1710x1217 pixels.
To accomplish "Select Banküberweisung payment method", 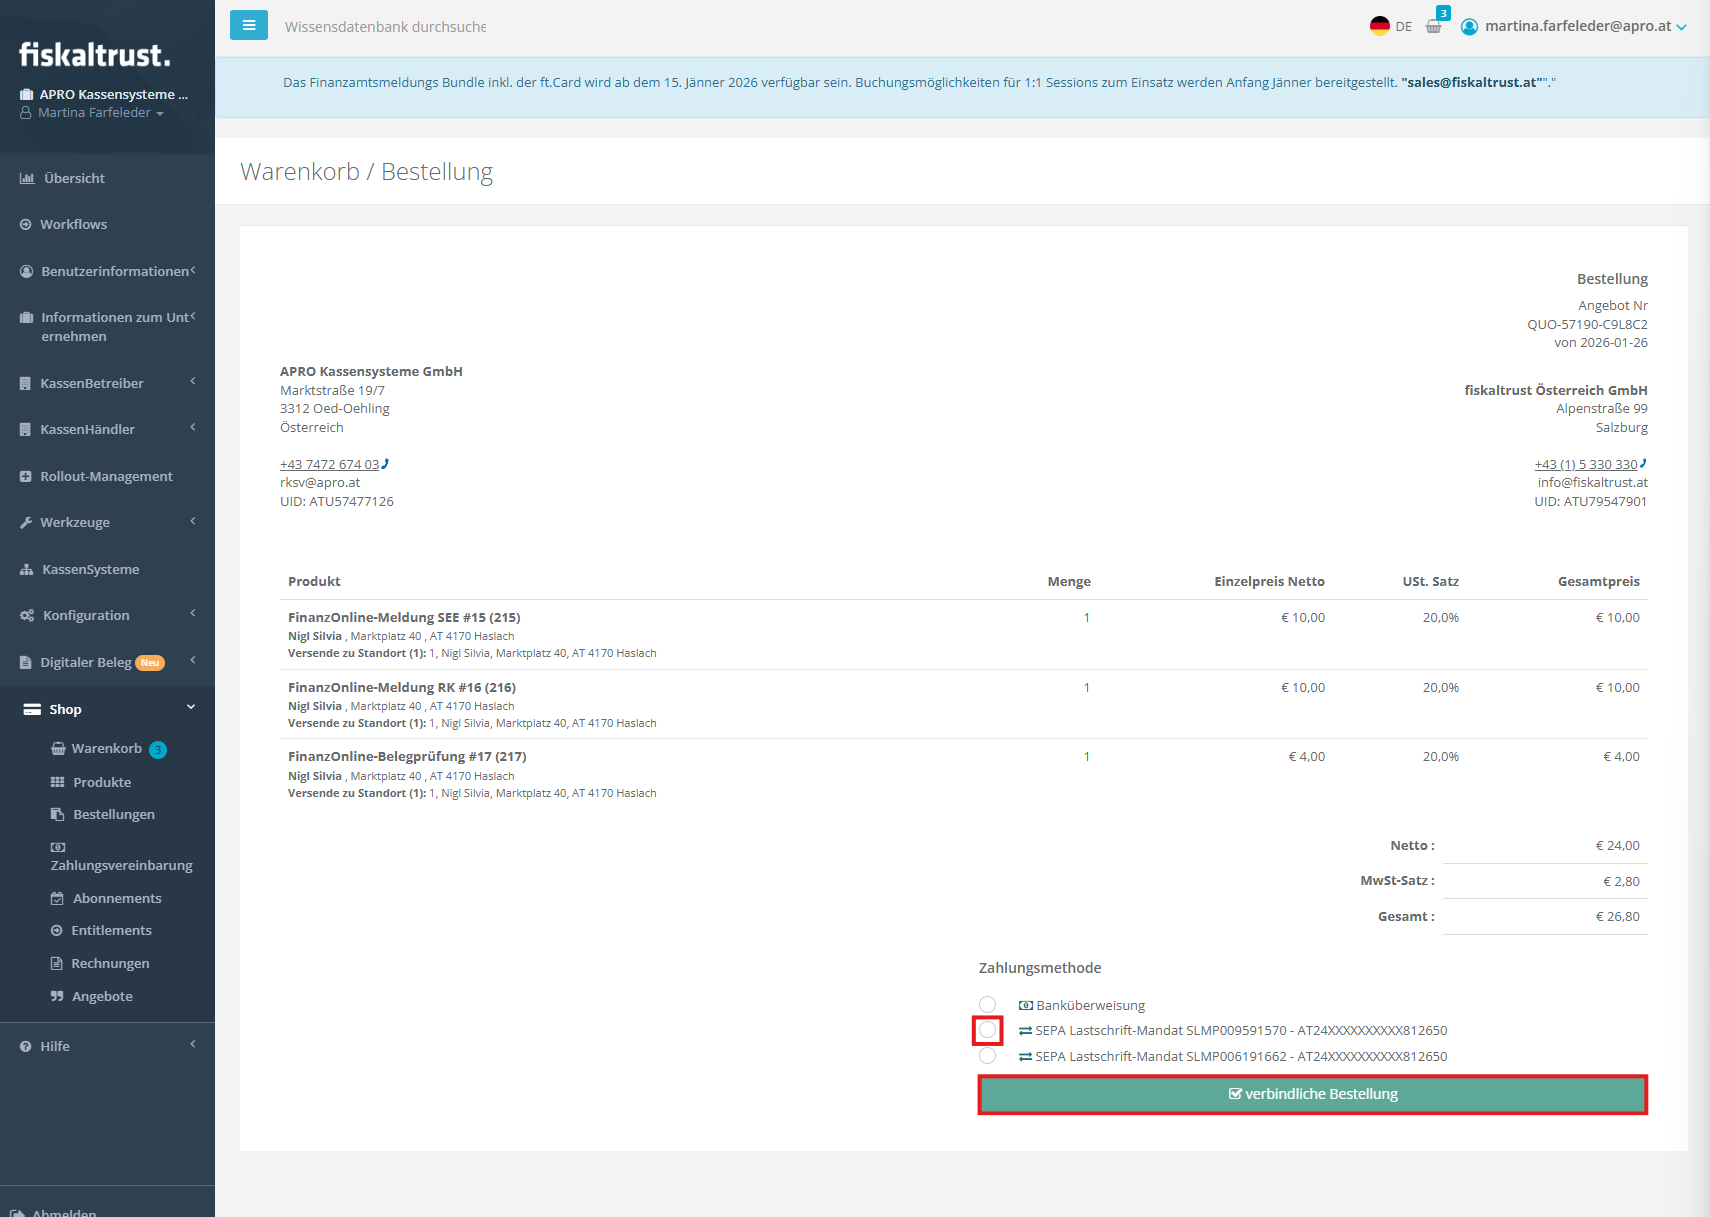I will 987,1005.
